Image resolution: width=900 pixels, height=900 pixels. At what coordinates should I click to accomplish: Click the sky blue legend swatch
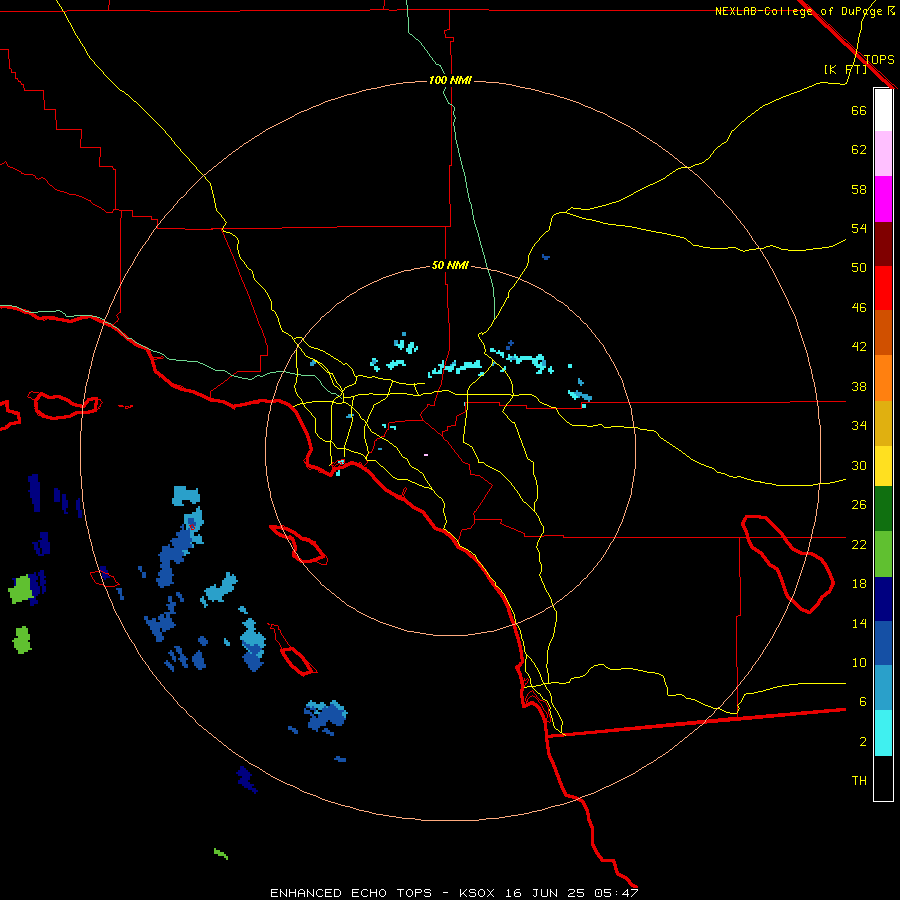(x=883, y=688)
